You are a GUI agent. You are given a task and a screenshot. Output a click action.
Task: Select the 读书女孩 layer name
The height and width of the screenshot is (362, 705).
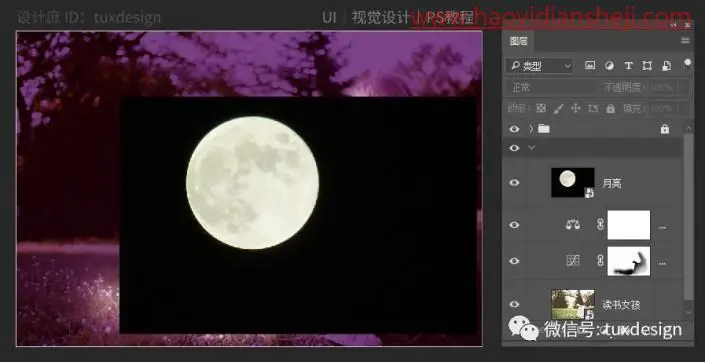[x=621, y=305]
